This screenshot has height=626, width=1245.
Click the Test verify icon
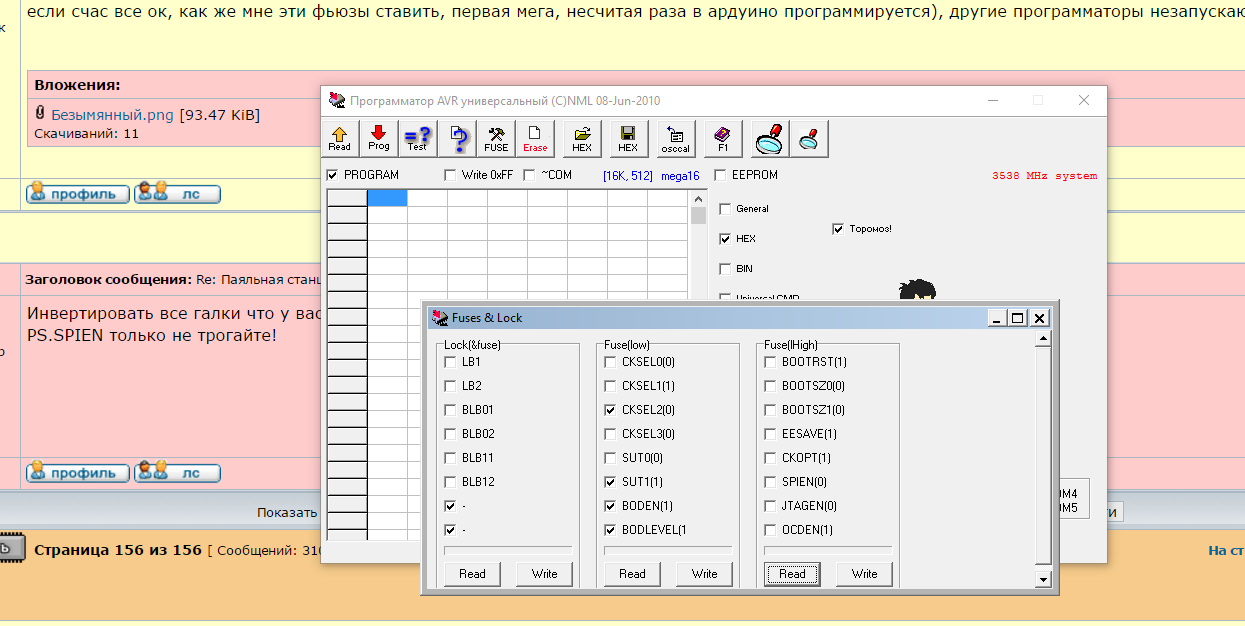pos(417,138)
